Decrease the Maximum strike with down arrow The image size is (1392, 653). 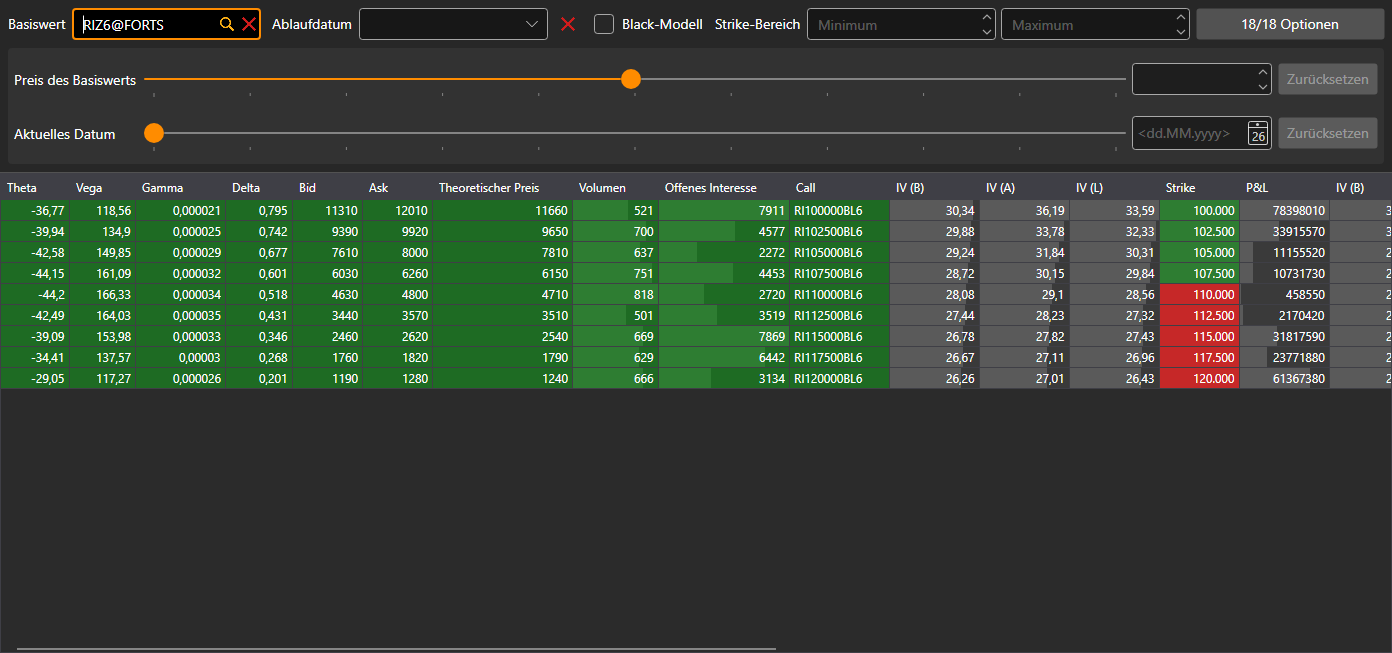(x=1182, y=32)
